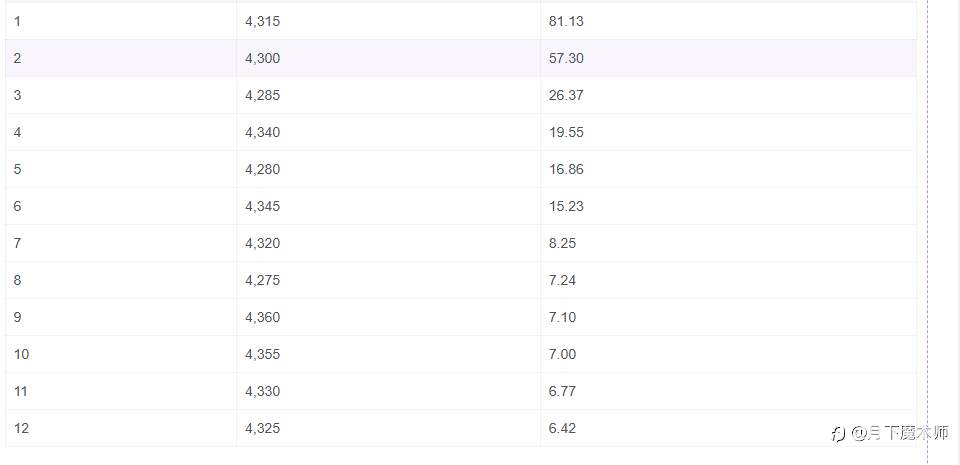
Task: Select row 3 with value 4,285
Action: [460, 95]
